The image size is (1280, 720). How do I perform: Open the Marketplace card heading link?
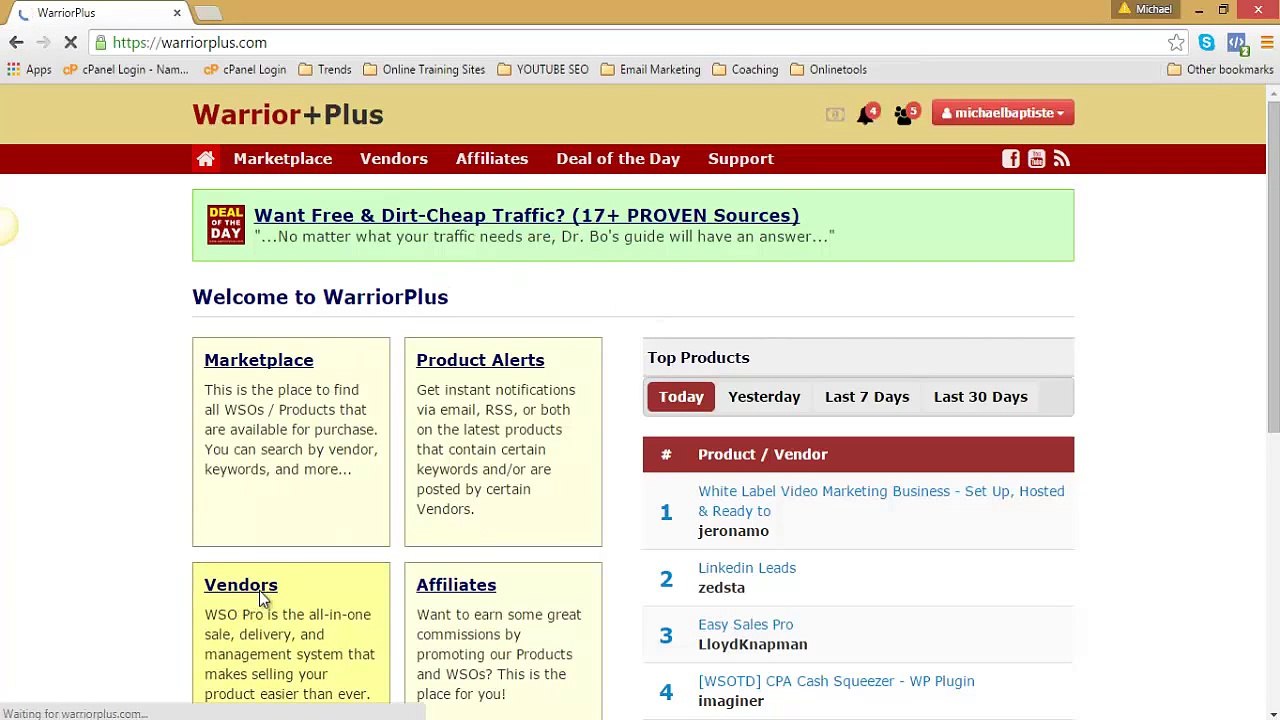tap(259, 360)
